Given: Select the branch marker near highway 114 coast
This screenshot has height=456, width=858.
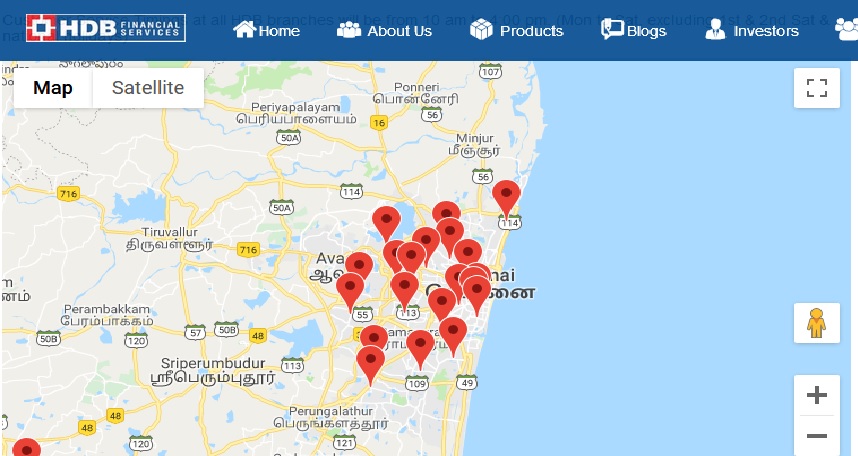Looking at the screenshot, I should [506, 198].
